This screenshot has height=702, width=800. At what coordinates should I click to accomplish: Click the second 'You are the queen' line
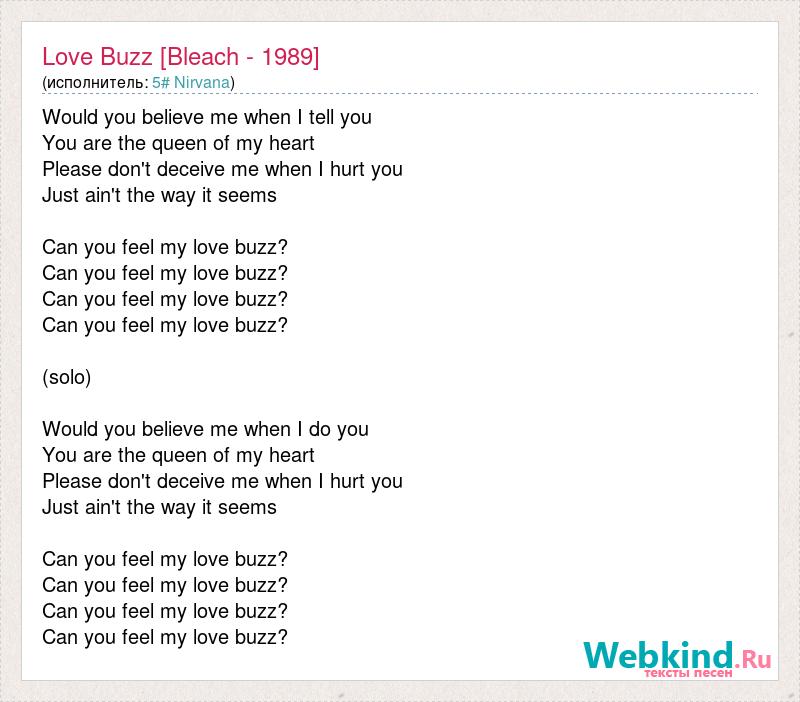pyautogui.click(x=178, y=456)
